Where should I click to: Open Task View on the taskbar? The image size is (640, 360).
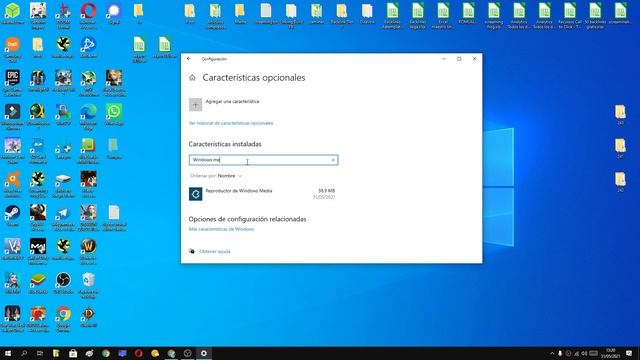click(40, 353)
